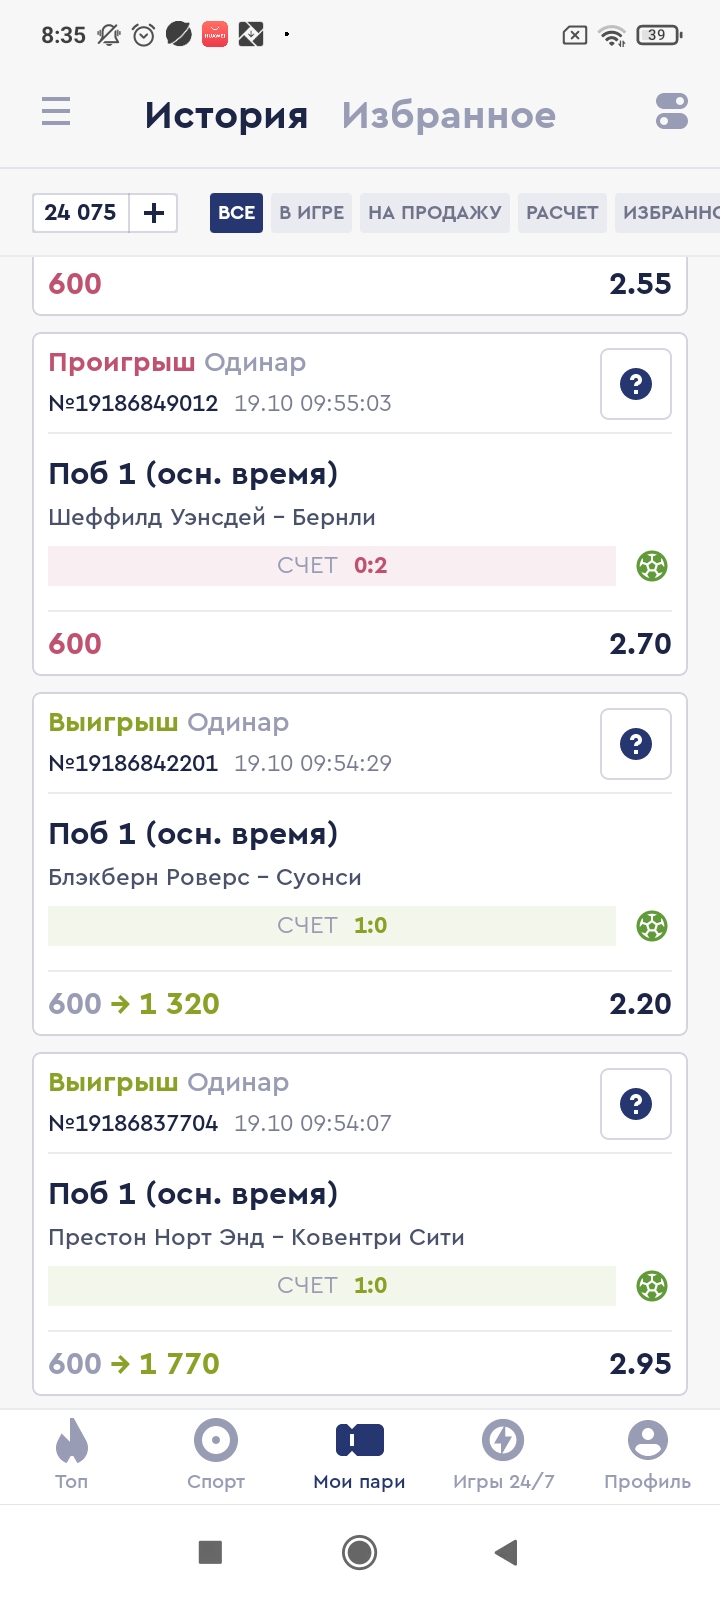Show РАСЧЕТ filtered bets
Viewport: 720px width, 1600px height.
(x=562, y=213)
